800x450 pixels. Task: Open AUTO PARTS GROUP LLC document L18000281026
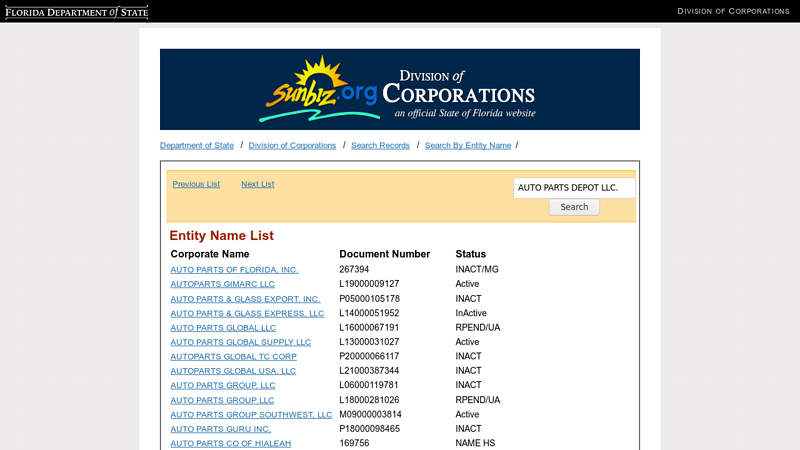click(222, 400)
